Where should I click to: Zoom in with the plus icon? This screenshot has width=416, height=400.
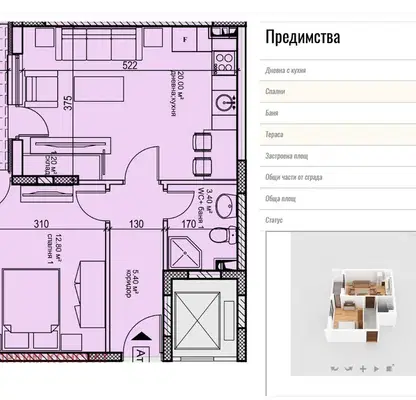pyautogui.click(x=363, y=369)
